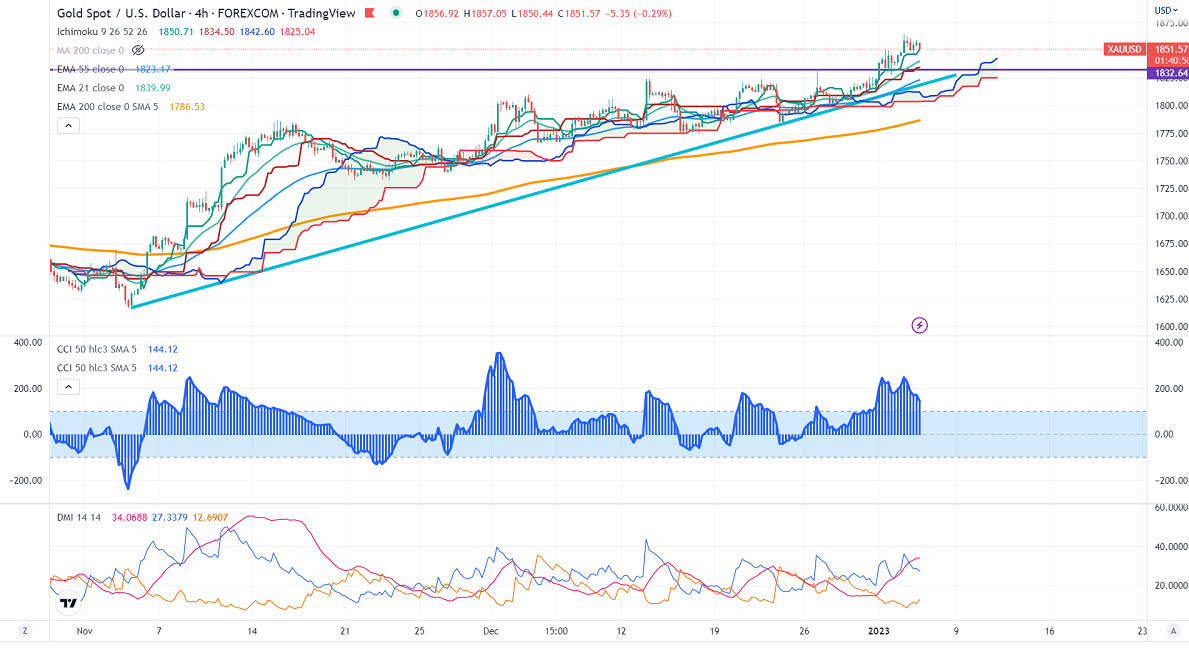Click the red flag icon beside the title
Screen dimensions: 1189x648
coord(369,13)
